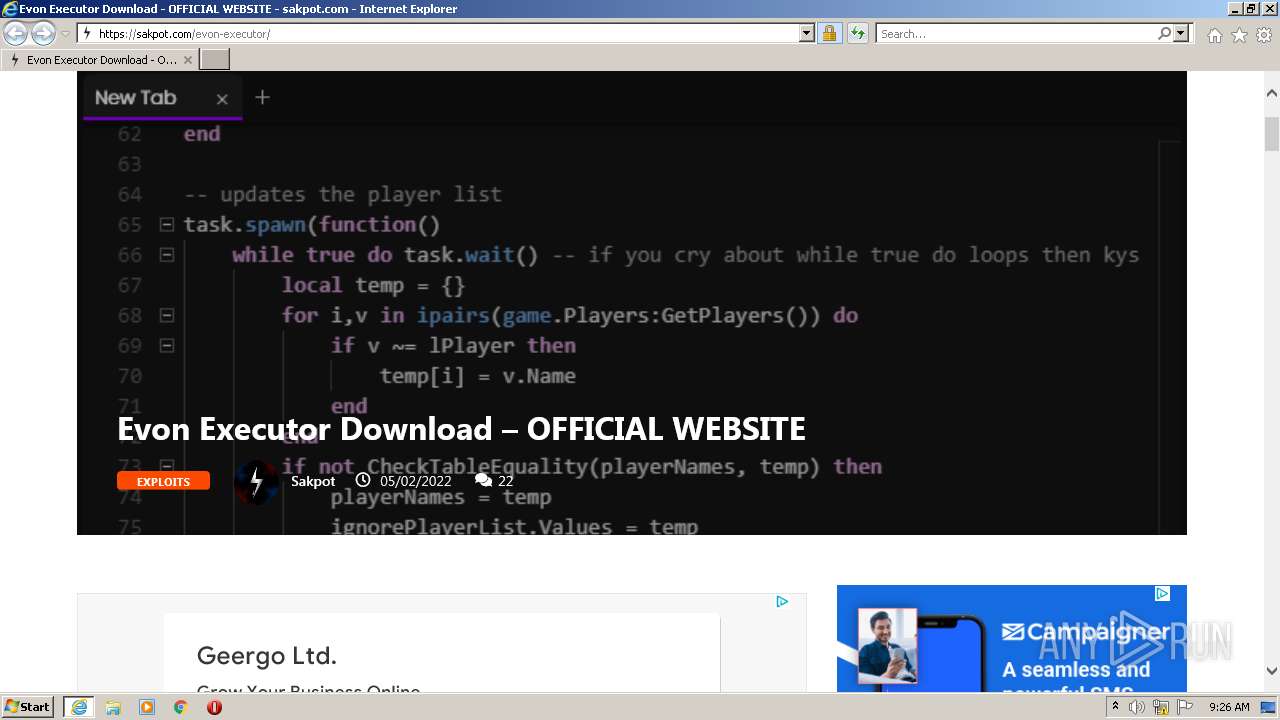Click the address bar URL field
The height and width of the screenshot is (720, 1280).
click(438, 34)
